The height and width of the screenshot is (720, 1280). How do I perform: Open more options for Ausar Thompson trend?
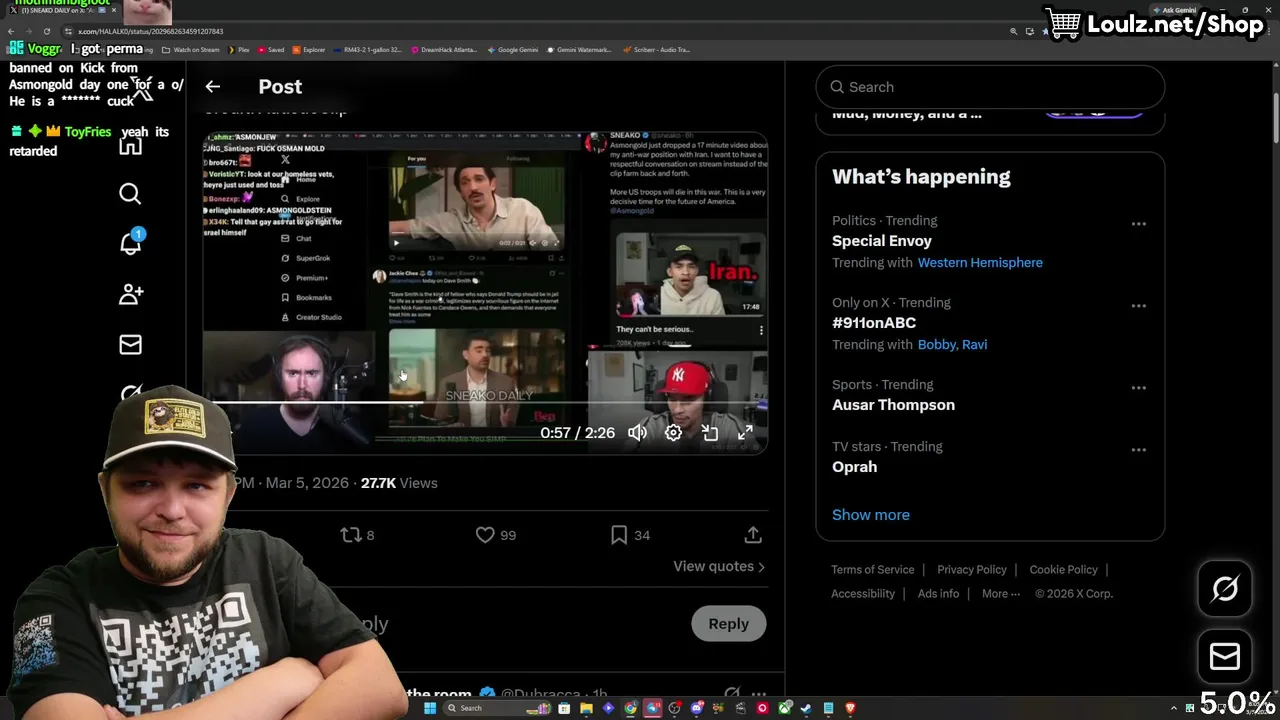click(x=1138, y=388)
